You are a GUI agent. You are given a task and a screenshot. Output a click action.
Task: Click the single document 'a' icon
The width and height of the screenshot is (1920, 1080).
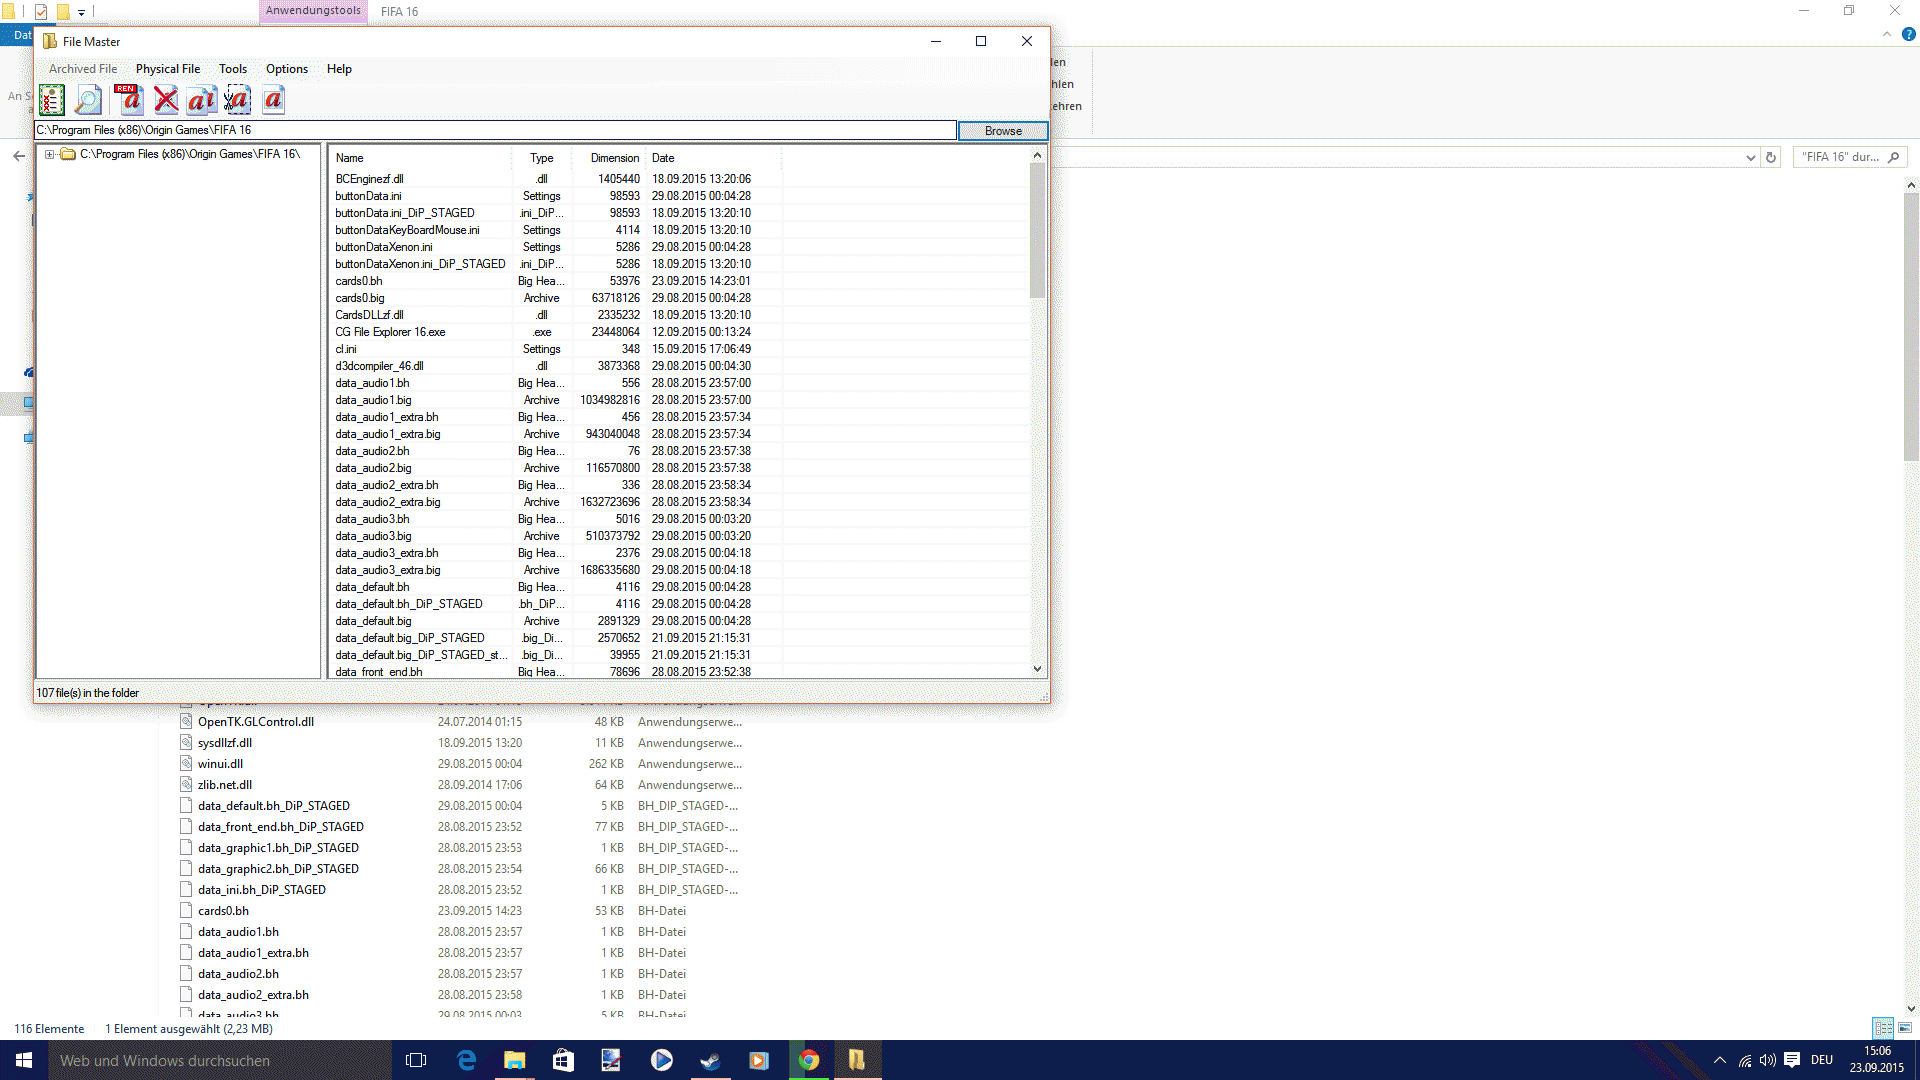pyautogui.click(x=274, y=100)
